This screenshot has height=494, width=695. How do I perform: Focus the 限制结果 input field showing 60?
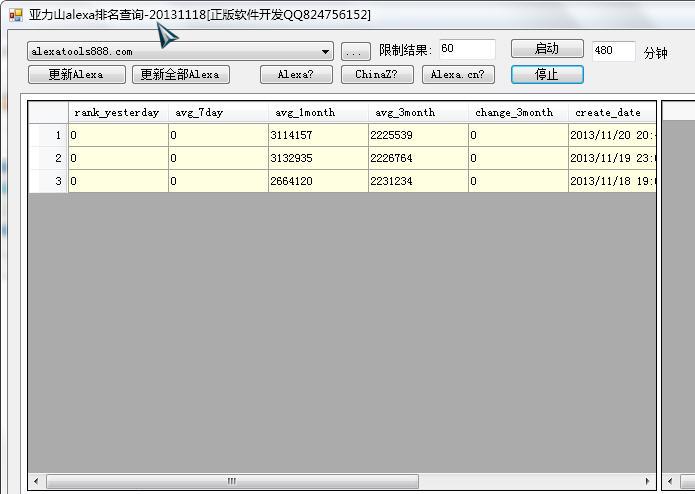tap(467, 49)
